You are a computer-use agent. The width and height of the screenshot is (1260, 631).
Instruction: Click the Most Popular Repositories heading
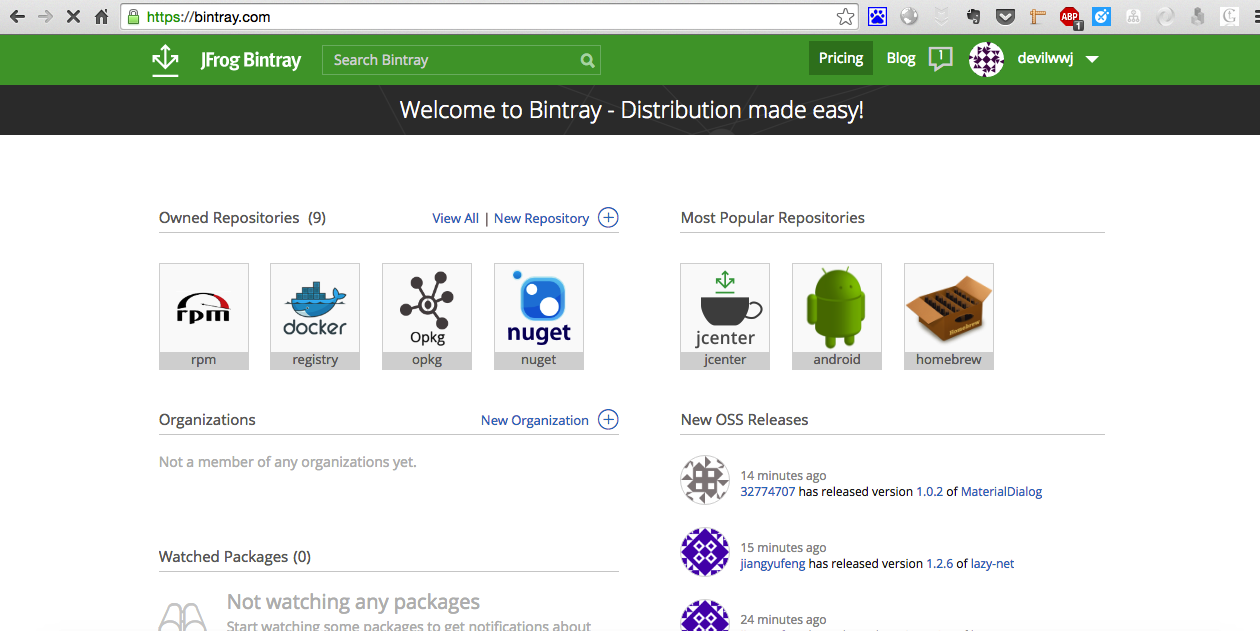click(x=773, y=217)
